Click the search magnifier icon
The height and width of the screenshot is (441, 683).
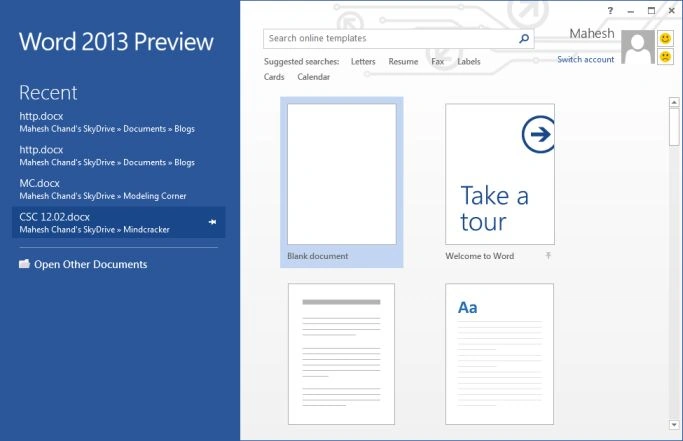(x=524, y=39)
